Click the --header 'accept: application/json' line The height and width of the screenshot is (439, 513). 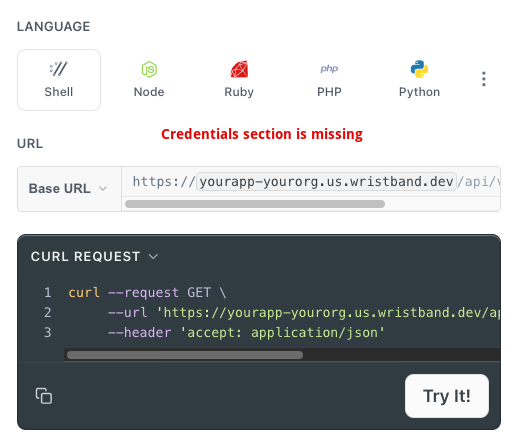pos(246,333)
